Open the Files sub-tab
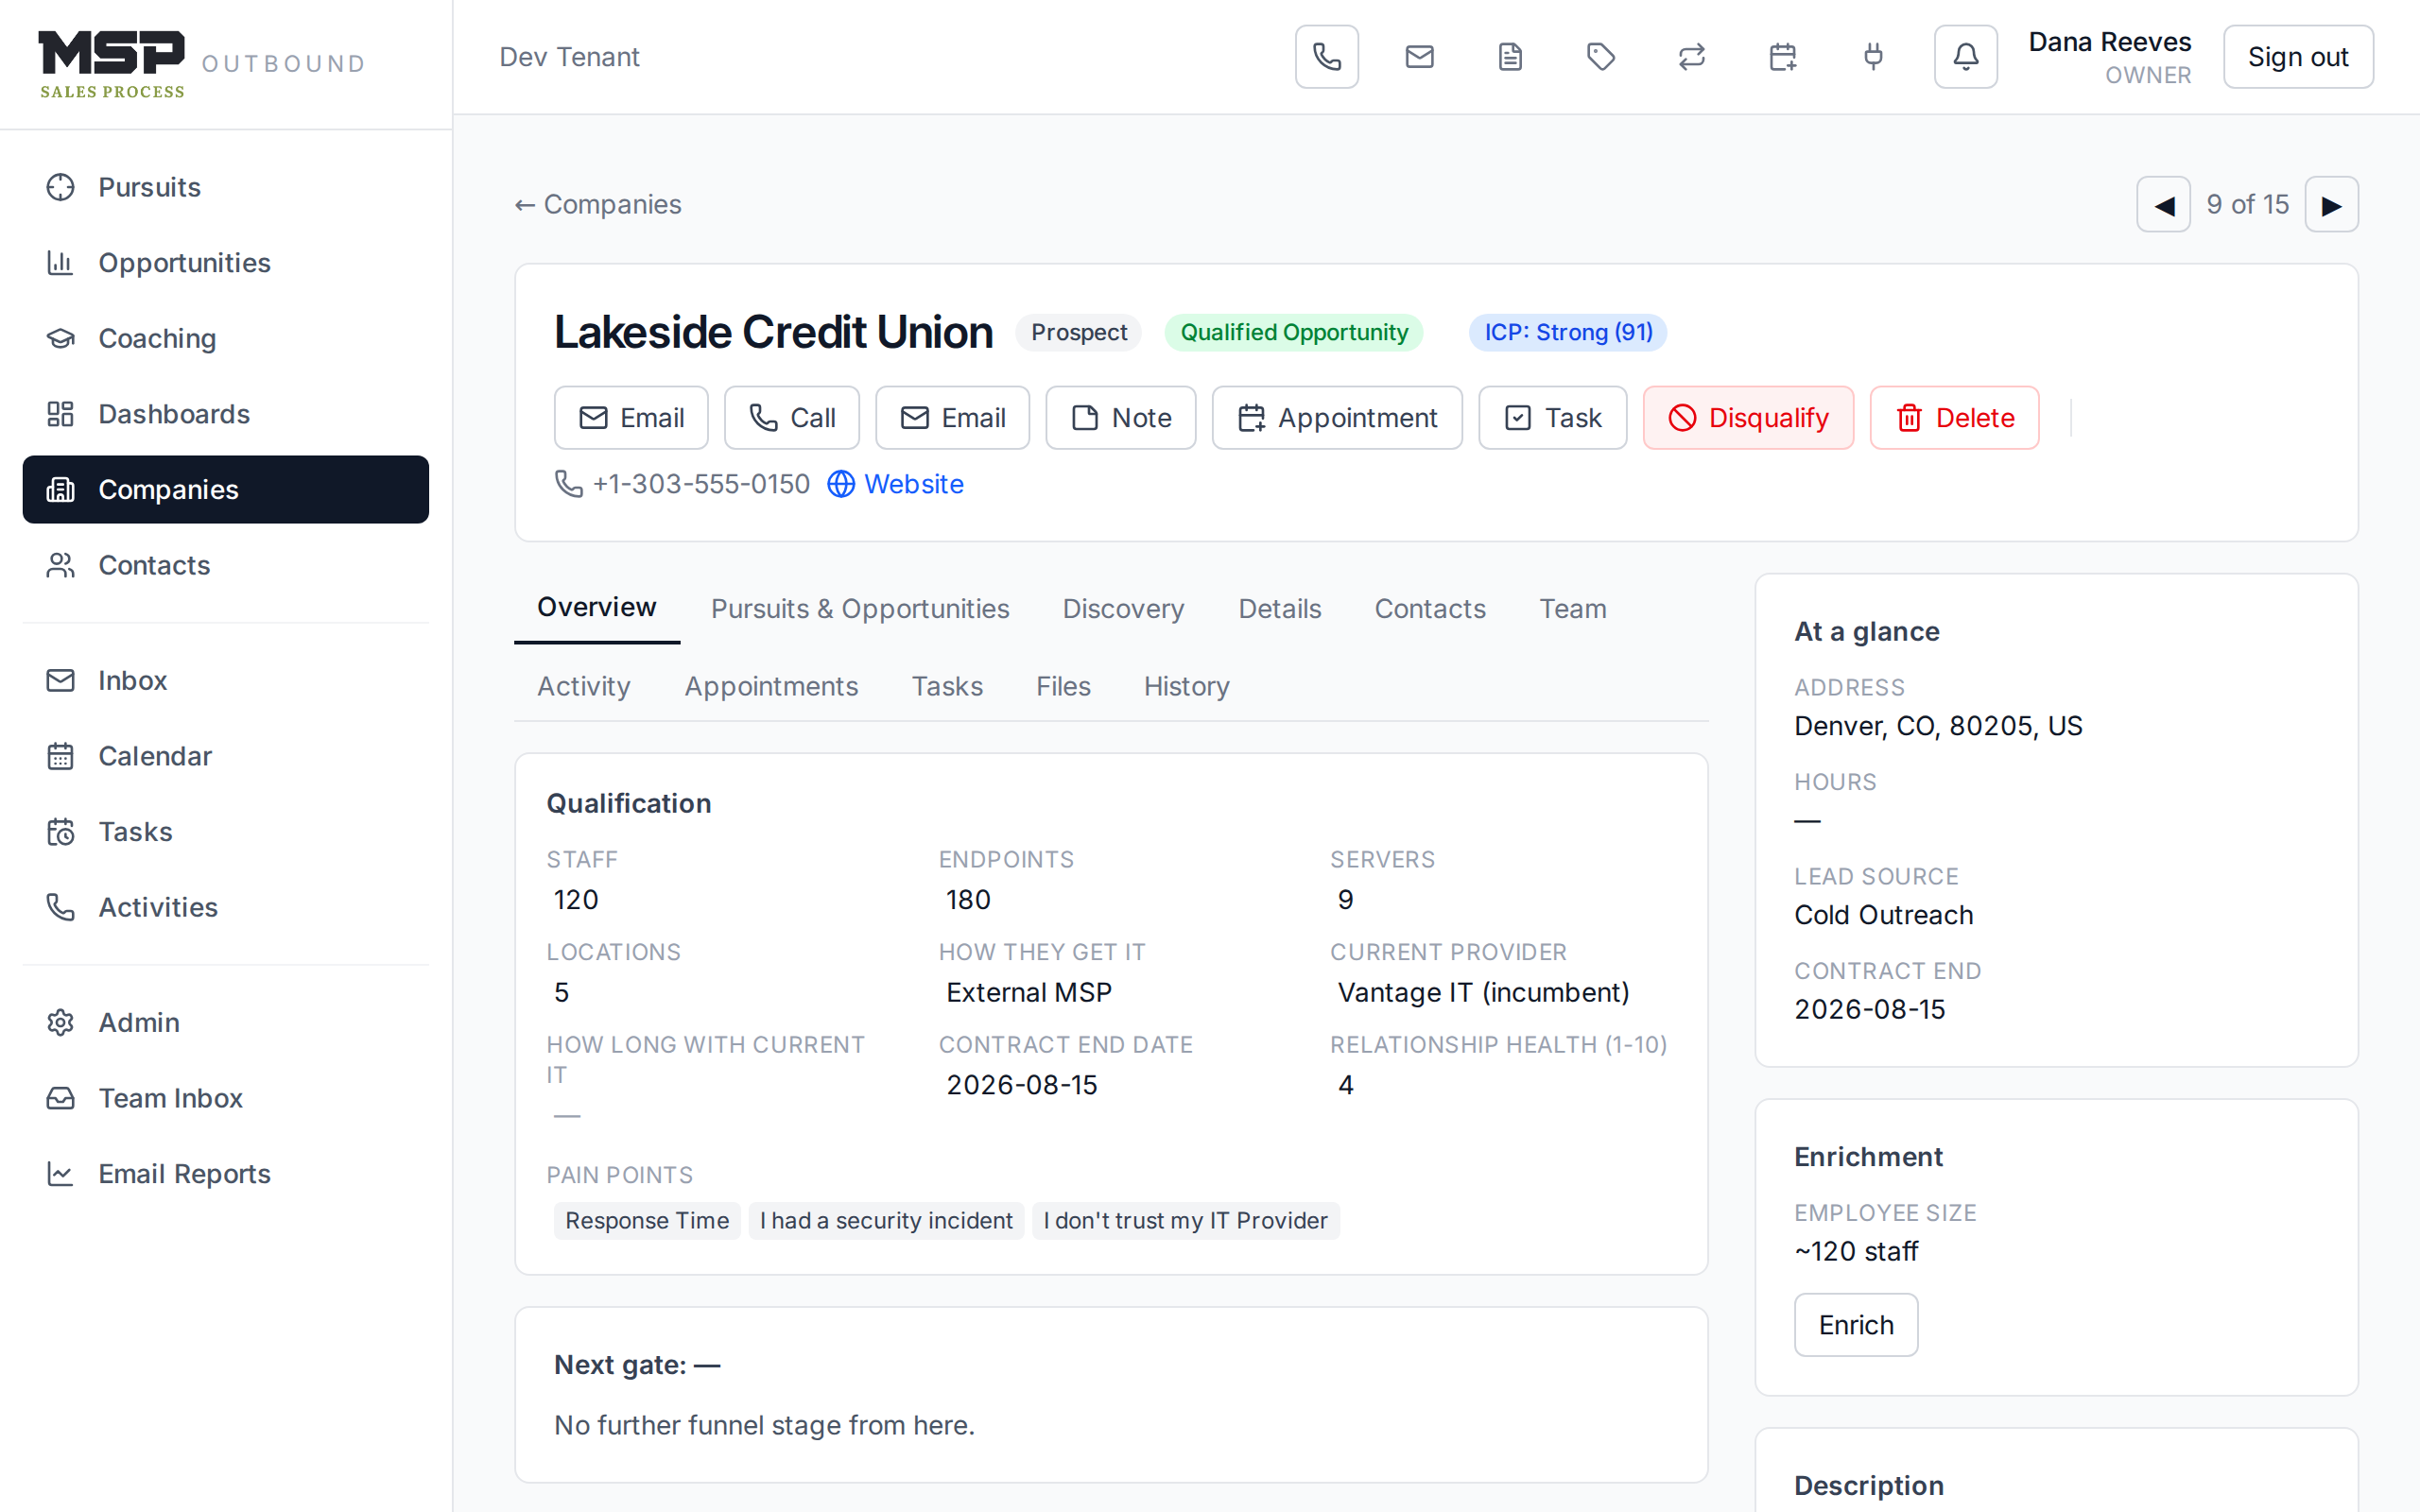 click(x=1063, y=687)
